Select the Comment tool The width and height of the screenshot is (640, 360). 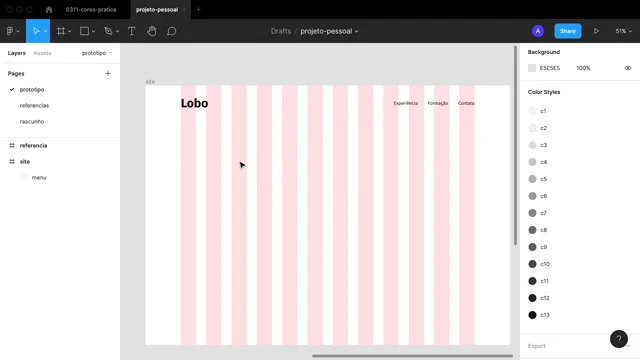(x=172, y=31)
